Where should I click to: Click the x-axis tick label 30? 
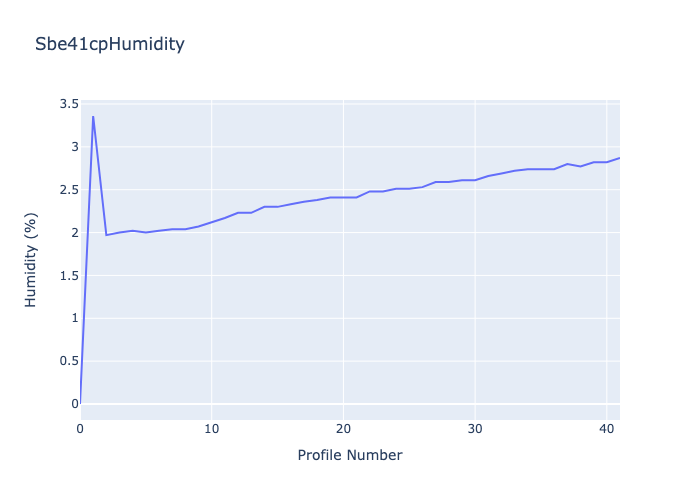[475, 429]
